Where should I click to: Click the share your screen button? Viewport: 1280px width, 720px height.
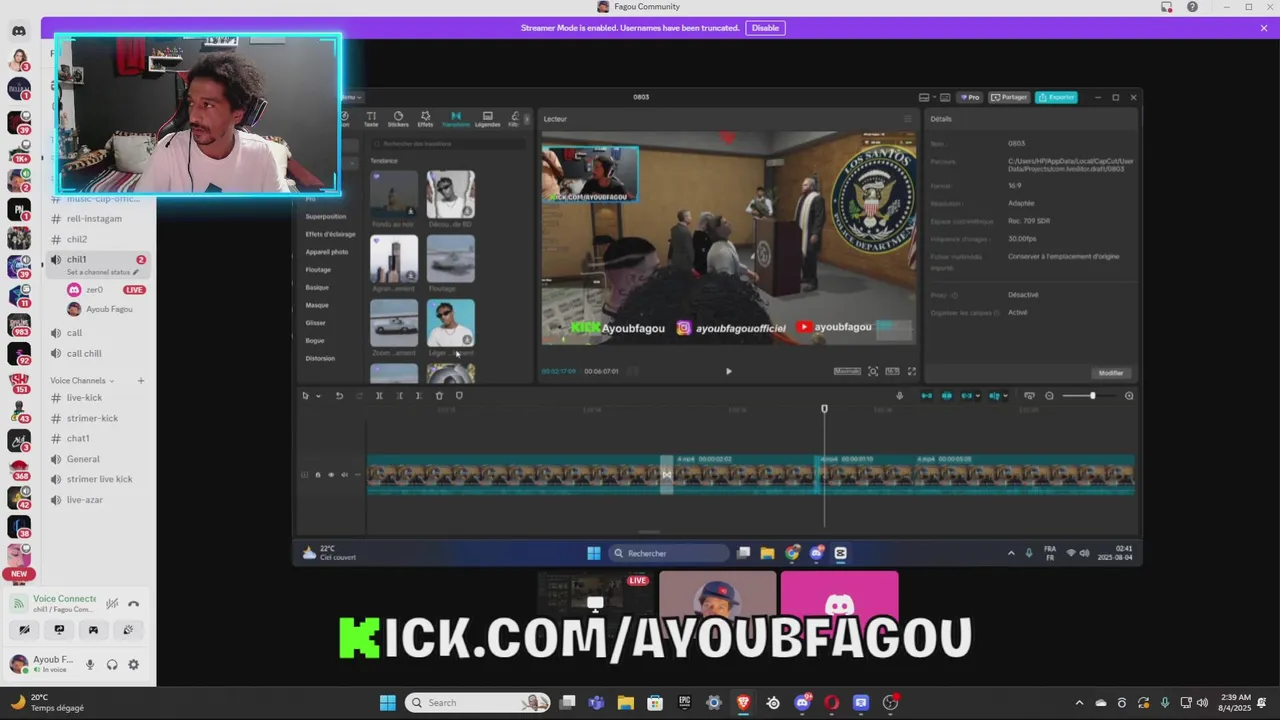click(x=59, y=630)
